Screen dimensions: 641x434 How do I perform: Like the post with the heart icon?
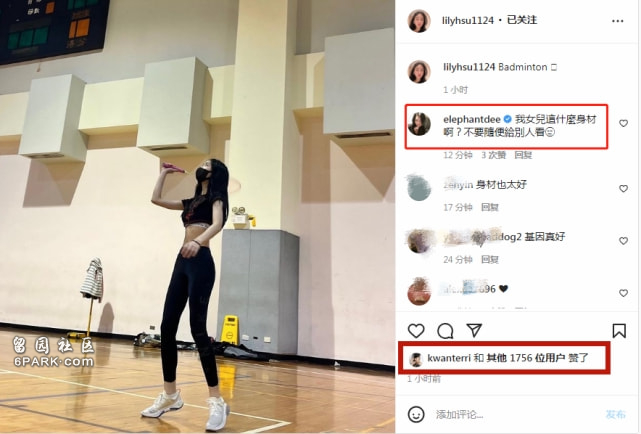click(x=416, y=331)
